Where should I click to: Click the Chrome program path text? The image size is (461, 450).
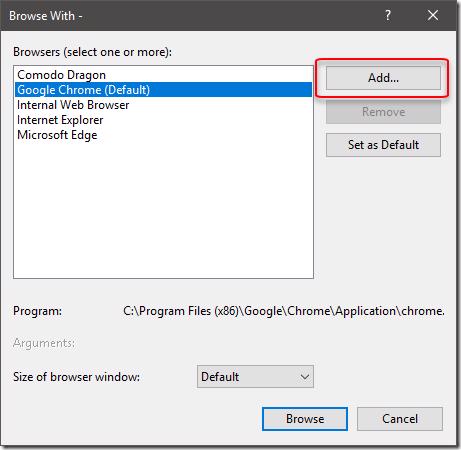pos(284,311)
